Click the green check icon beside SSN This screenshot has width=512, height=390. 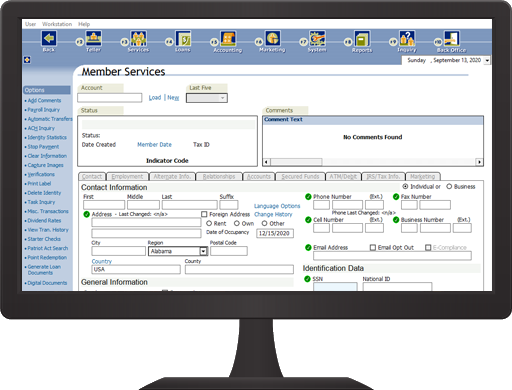point(307,279)
